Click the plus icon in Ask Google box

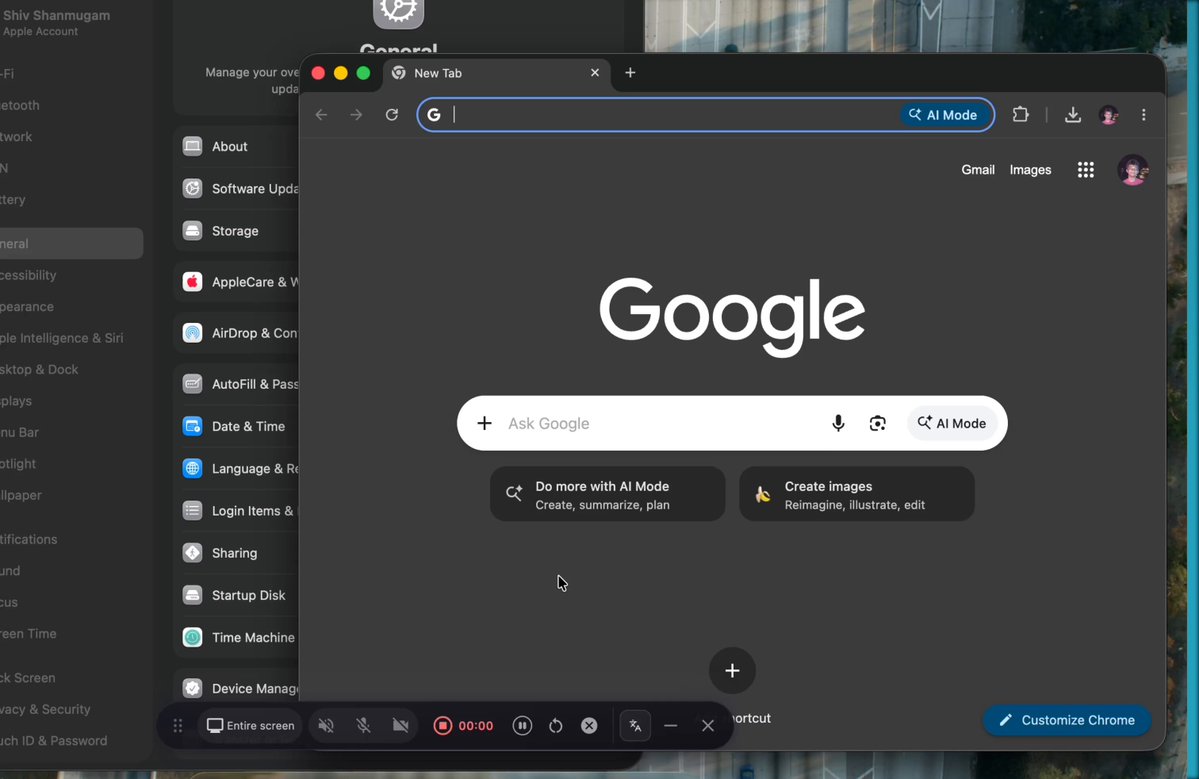(484, 423)
